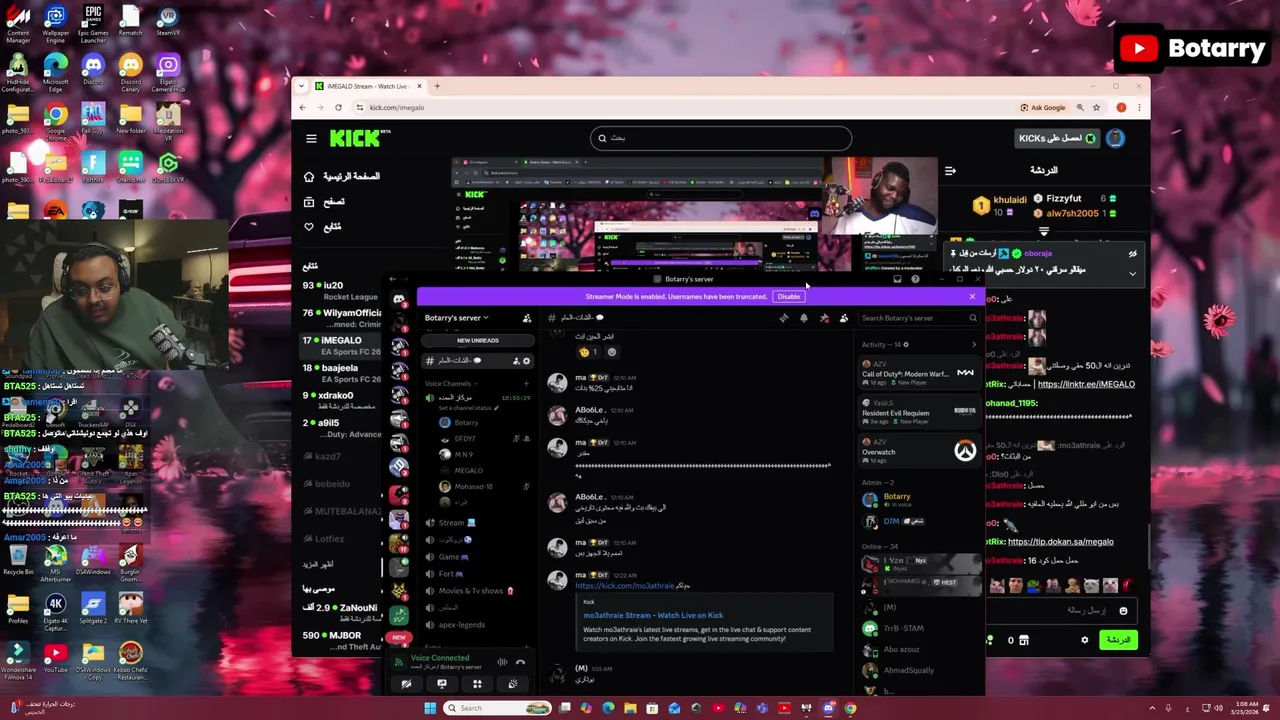Open Kick Following sidebar link
Image resolution: width=1280 pixels, height=720 pixels.
coord(323,227)
